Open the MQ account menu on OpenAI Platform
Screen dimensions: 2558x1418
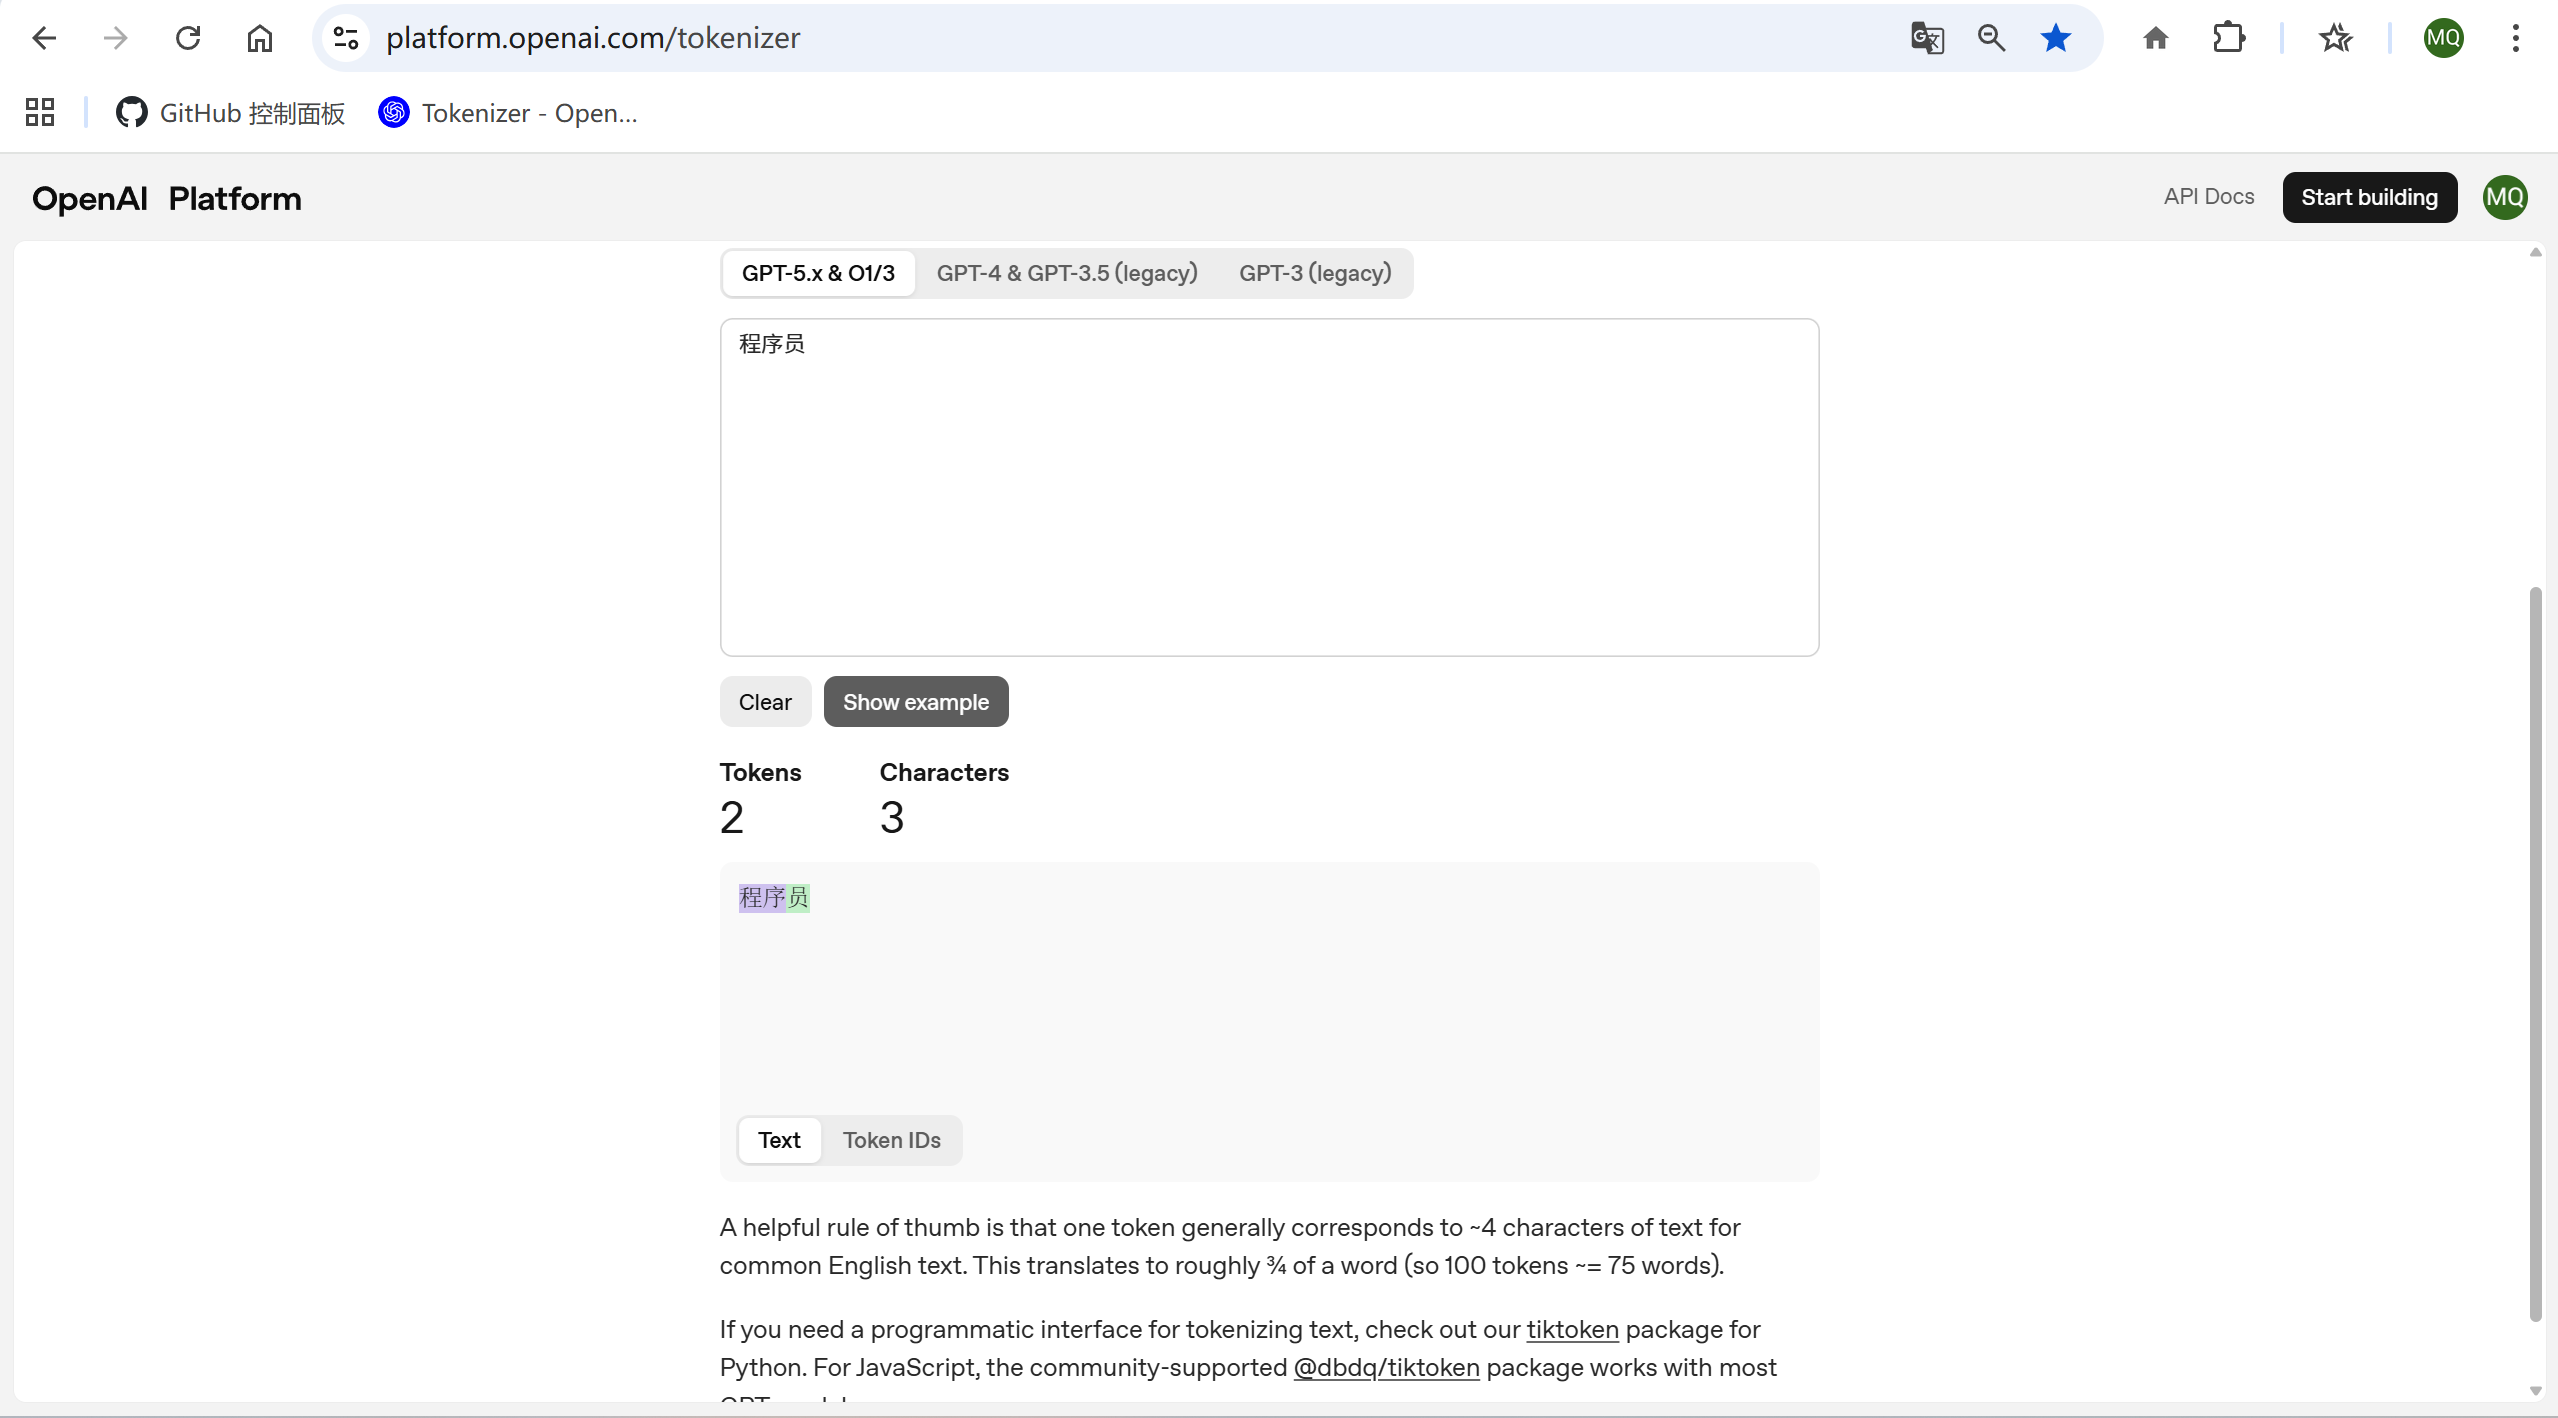(x=2504, y=197)
